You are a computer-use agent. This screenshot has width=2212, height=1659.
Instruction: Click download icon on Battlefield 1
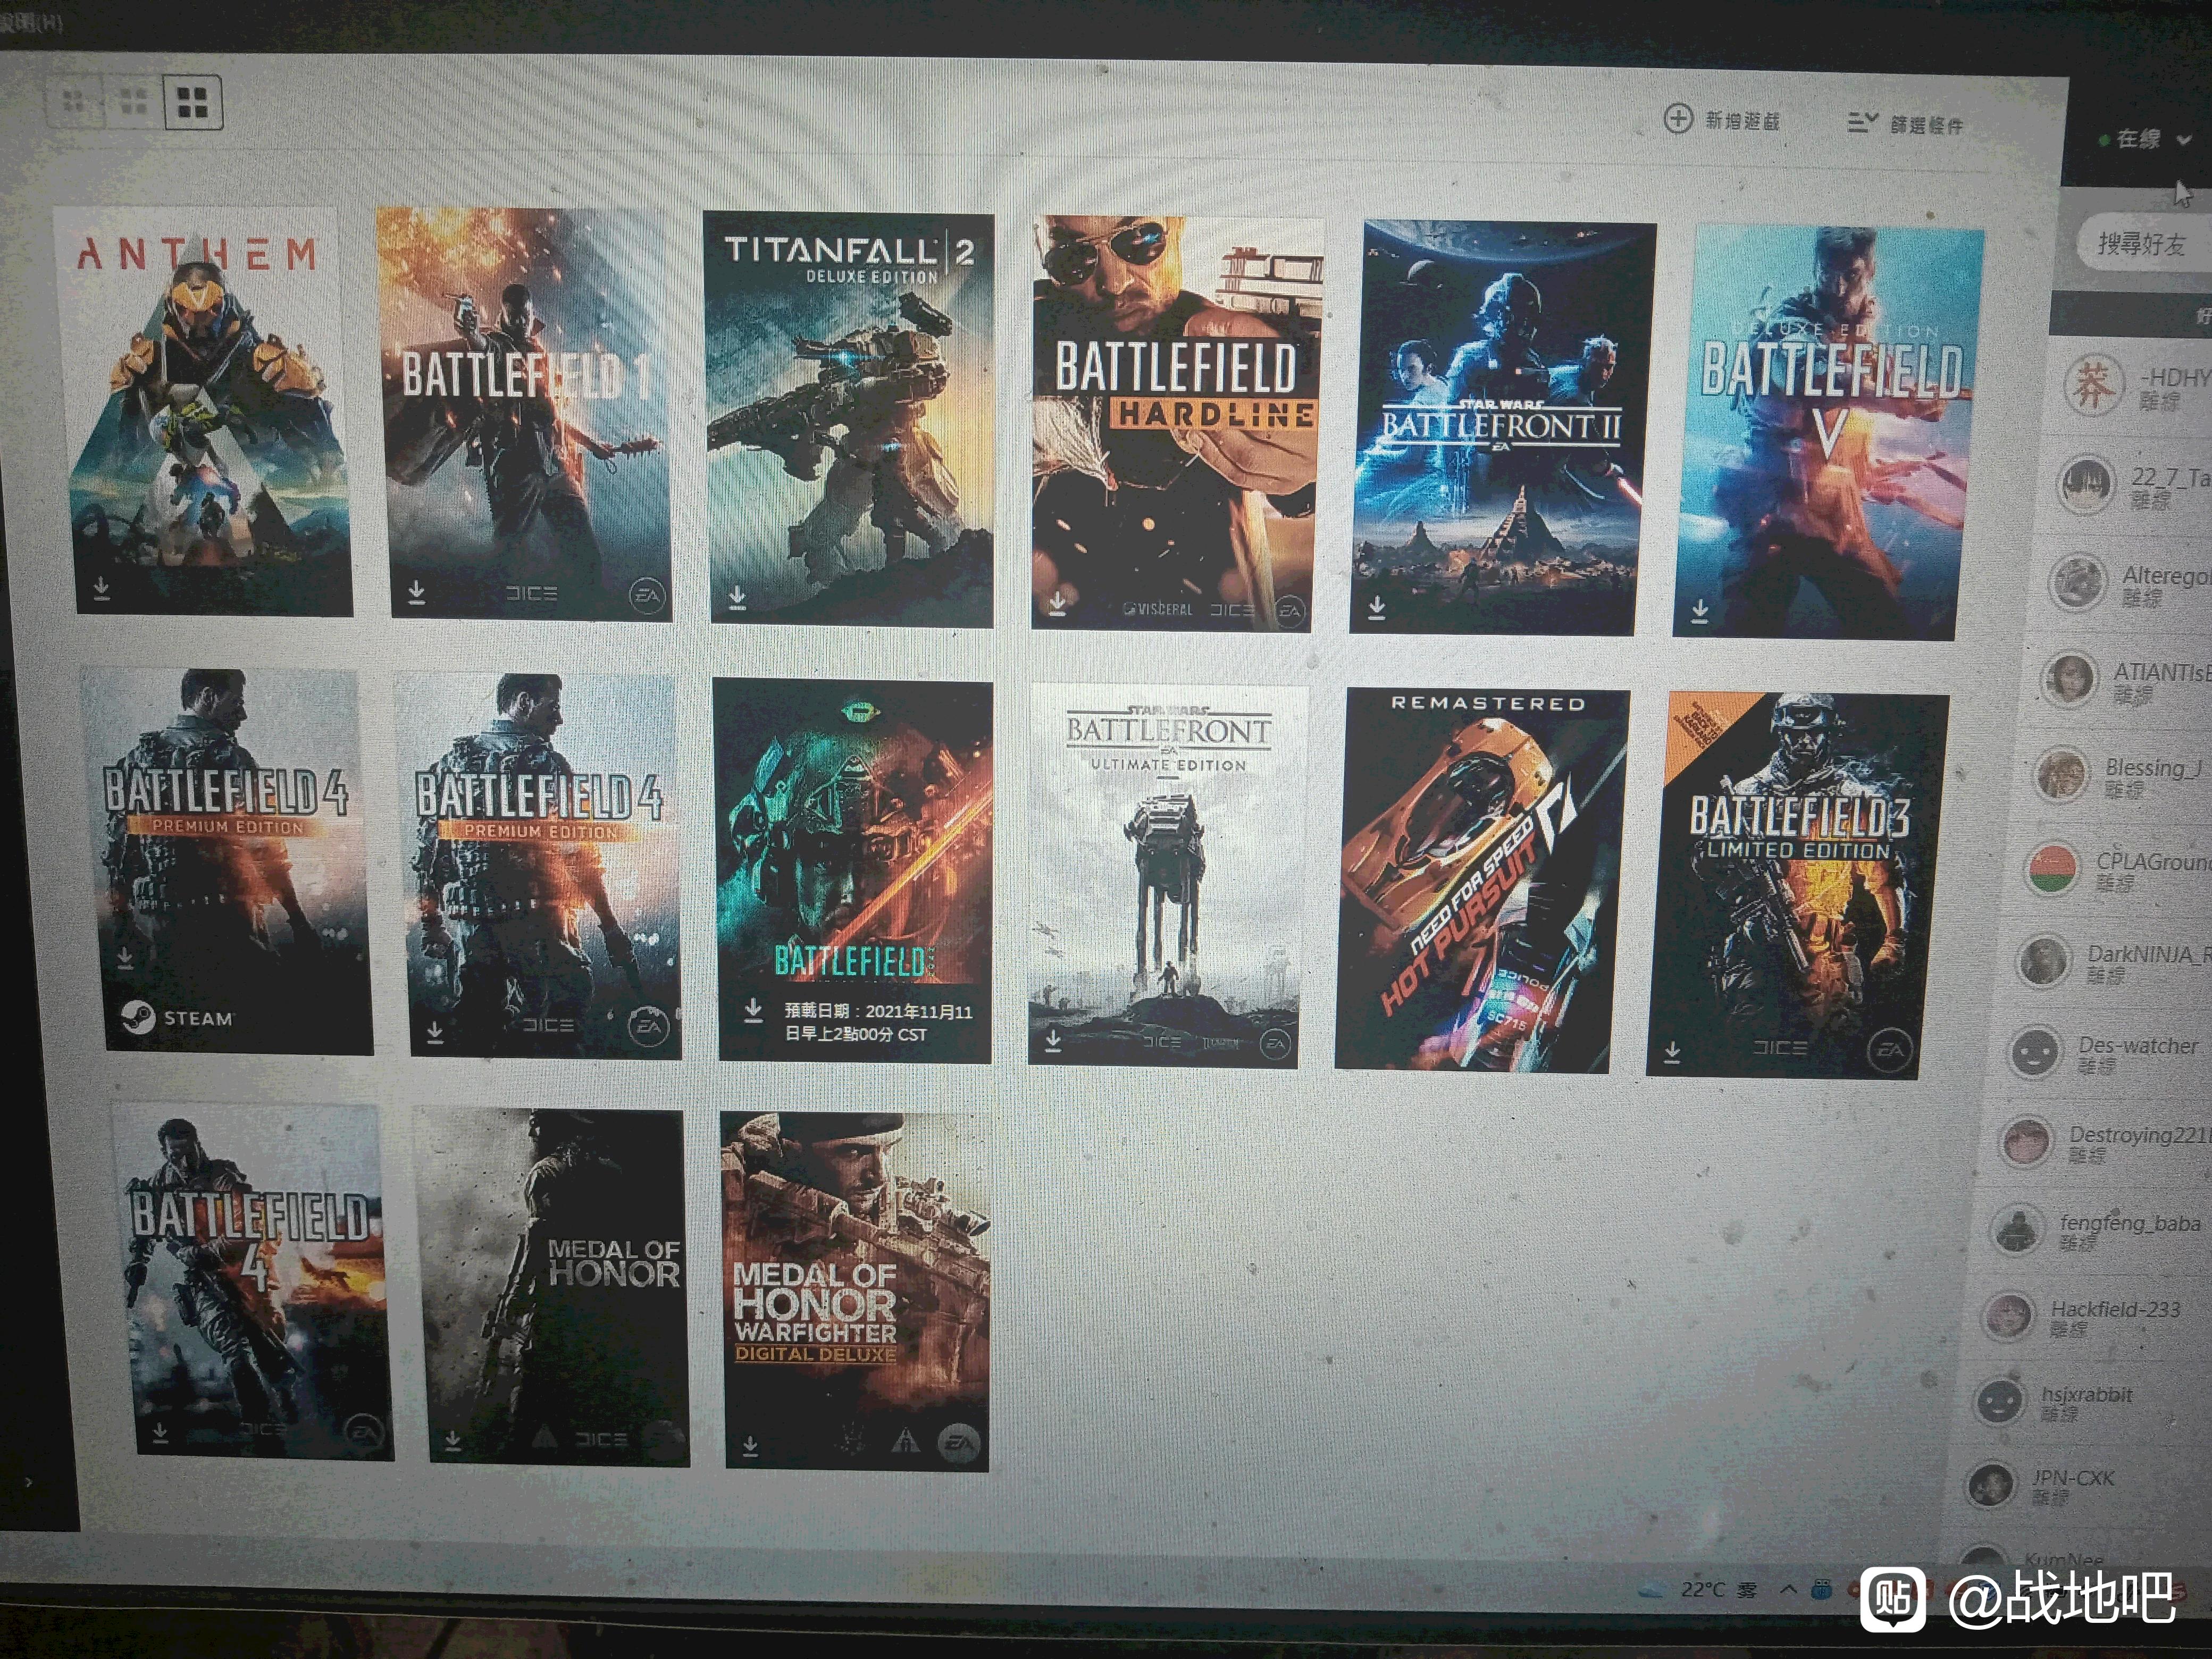point(417,592)
